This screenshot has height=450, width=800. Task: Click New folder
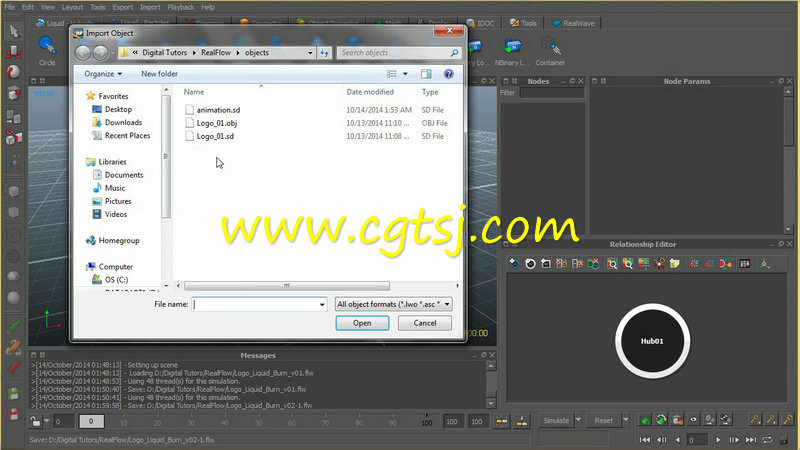coord(159,74)
